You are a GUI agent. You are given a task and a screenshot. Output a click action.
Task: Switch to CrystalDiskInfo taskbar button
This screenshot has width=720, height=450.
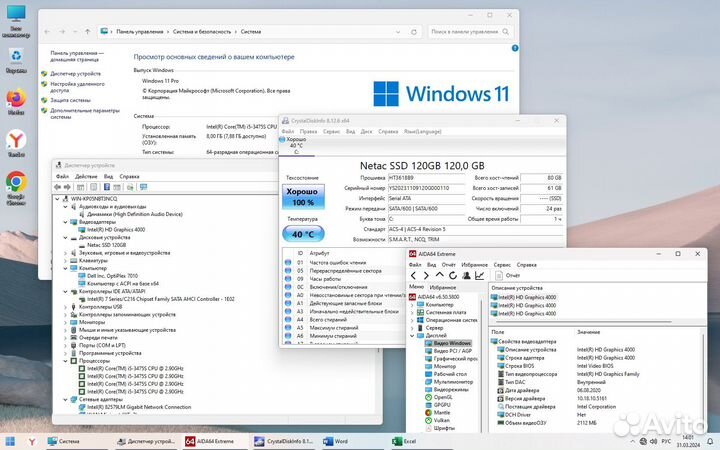285,441
